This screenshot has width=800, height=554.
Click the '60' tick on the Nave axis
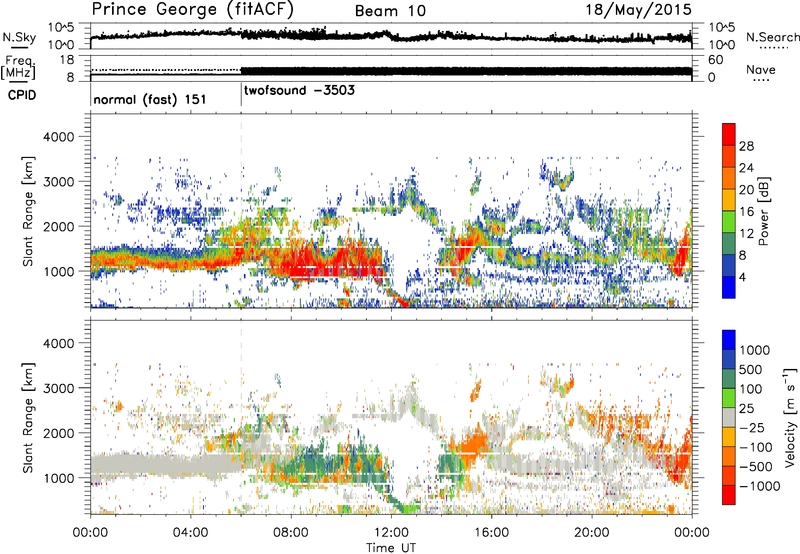click(x=715, y=60)
